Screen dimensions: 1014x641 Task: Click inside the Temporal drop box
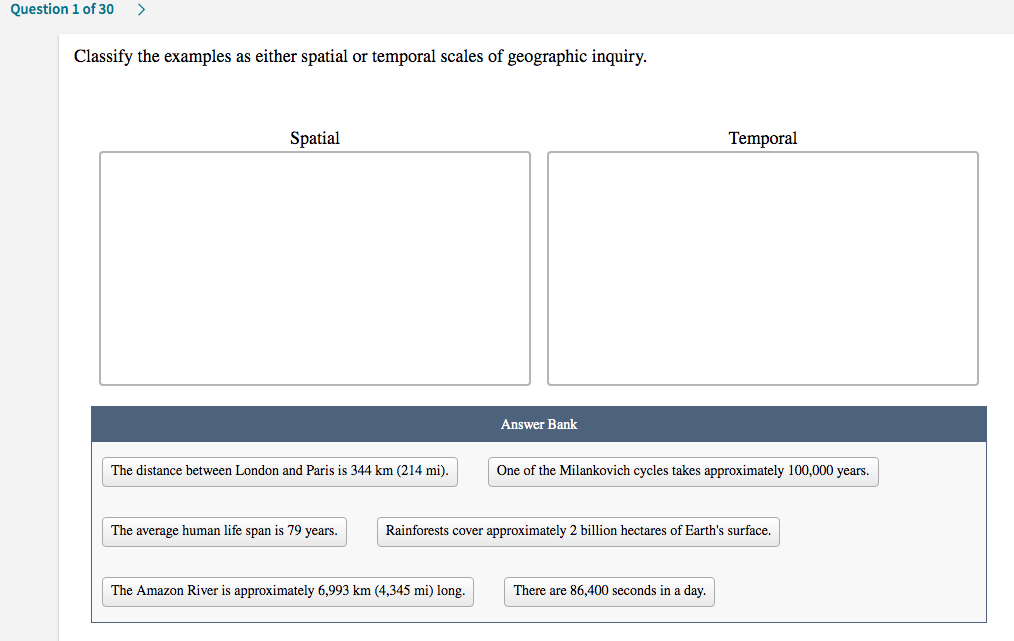(762, 268)
